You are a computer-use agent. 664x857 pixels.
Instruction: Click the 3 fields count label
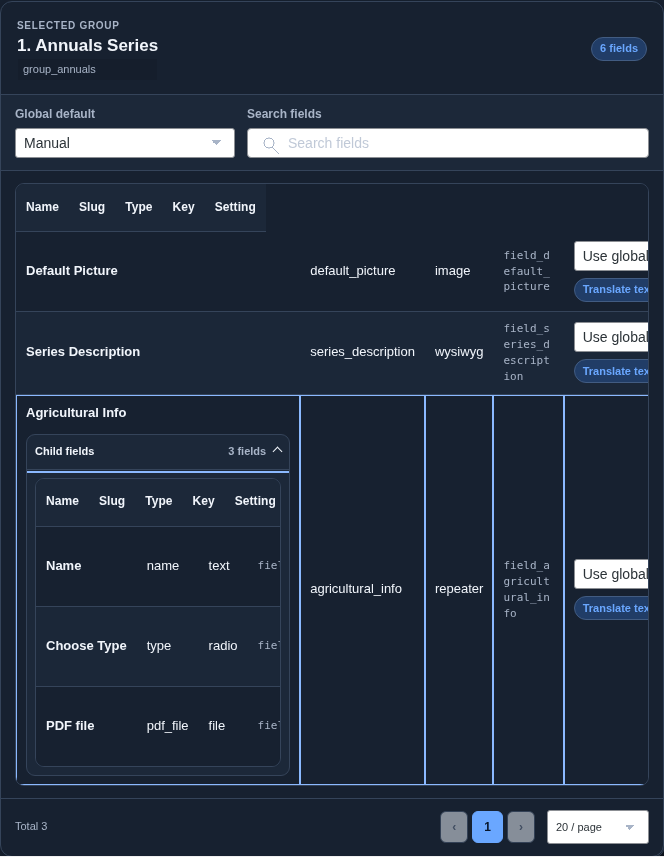click(247, 451)
